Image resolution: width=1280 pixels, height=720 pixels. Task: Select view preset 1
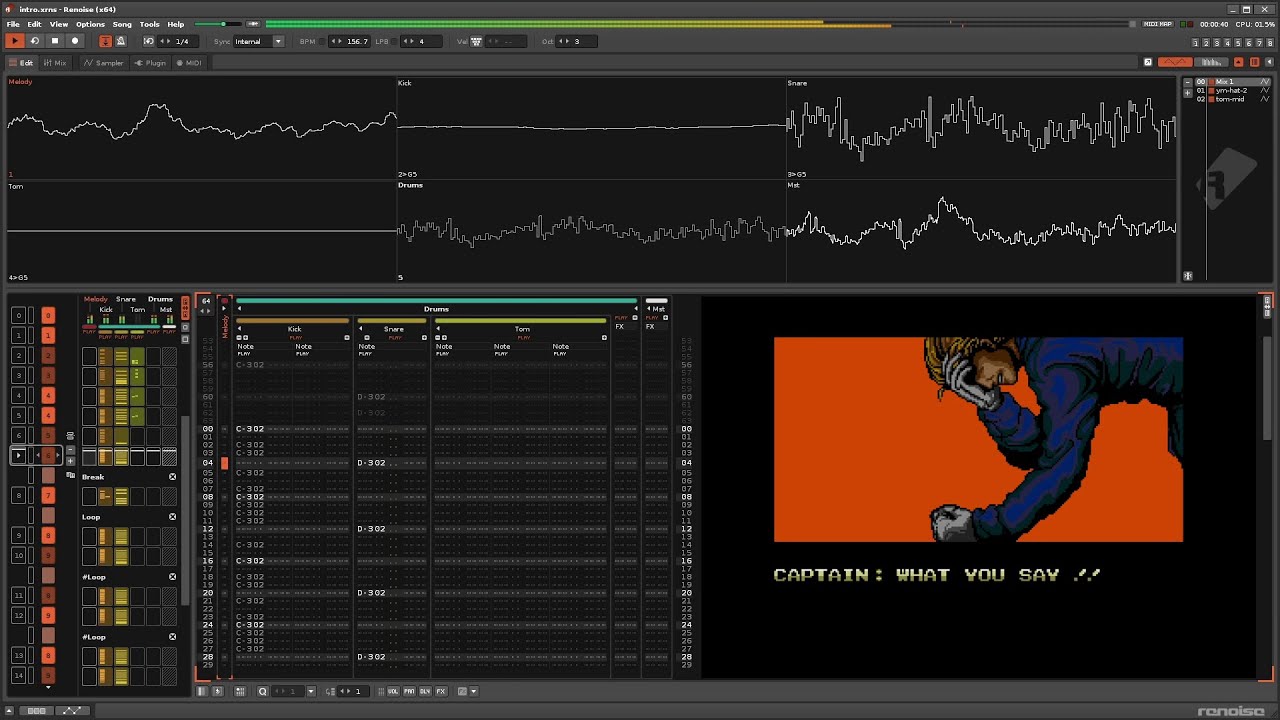(x=1195, y=42)
